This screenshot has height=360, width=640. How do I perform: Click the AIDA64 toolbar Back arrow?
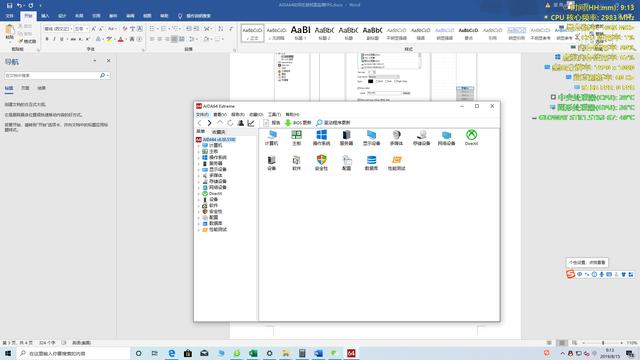click(200, 123)
